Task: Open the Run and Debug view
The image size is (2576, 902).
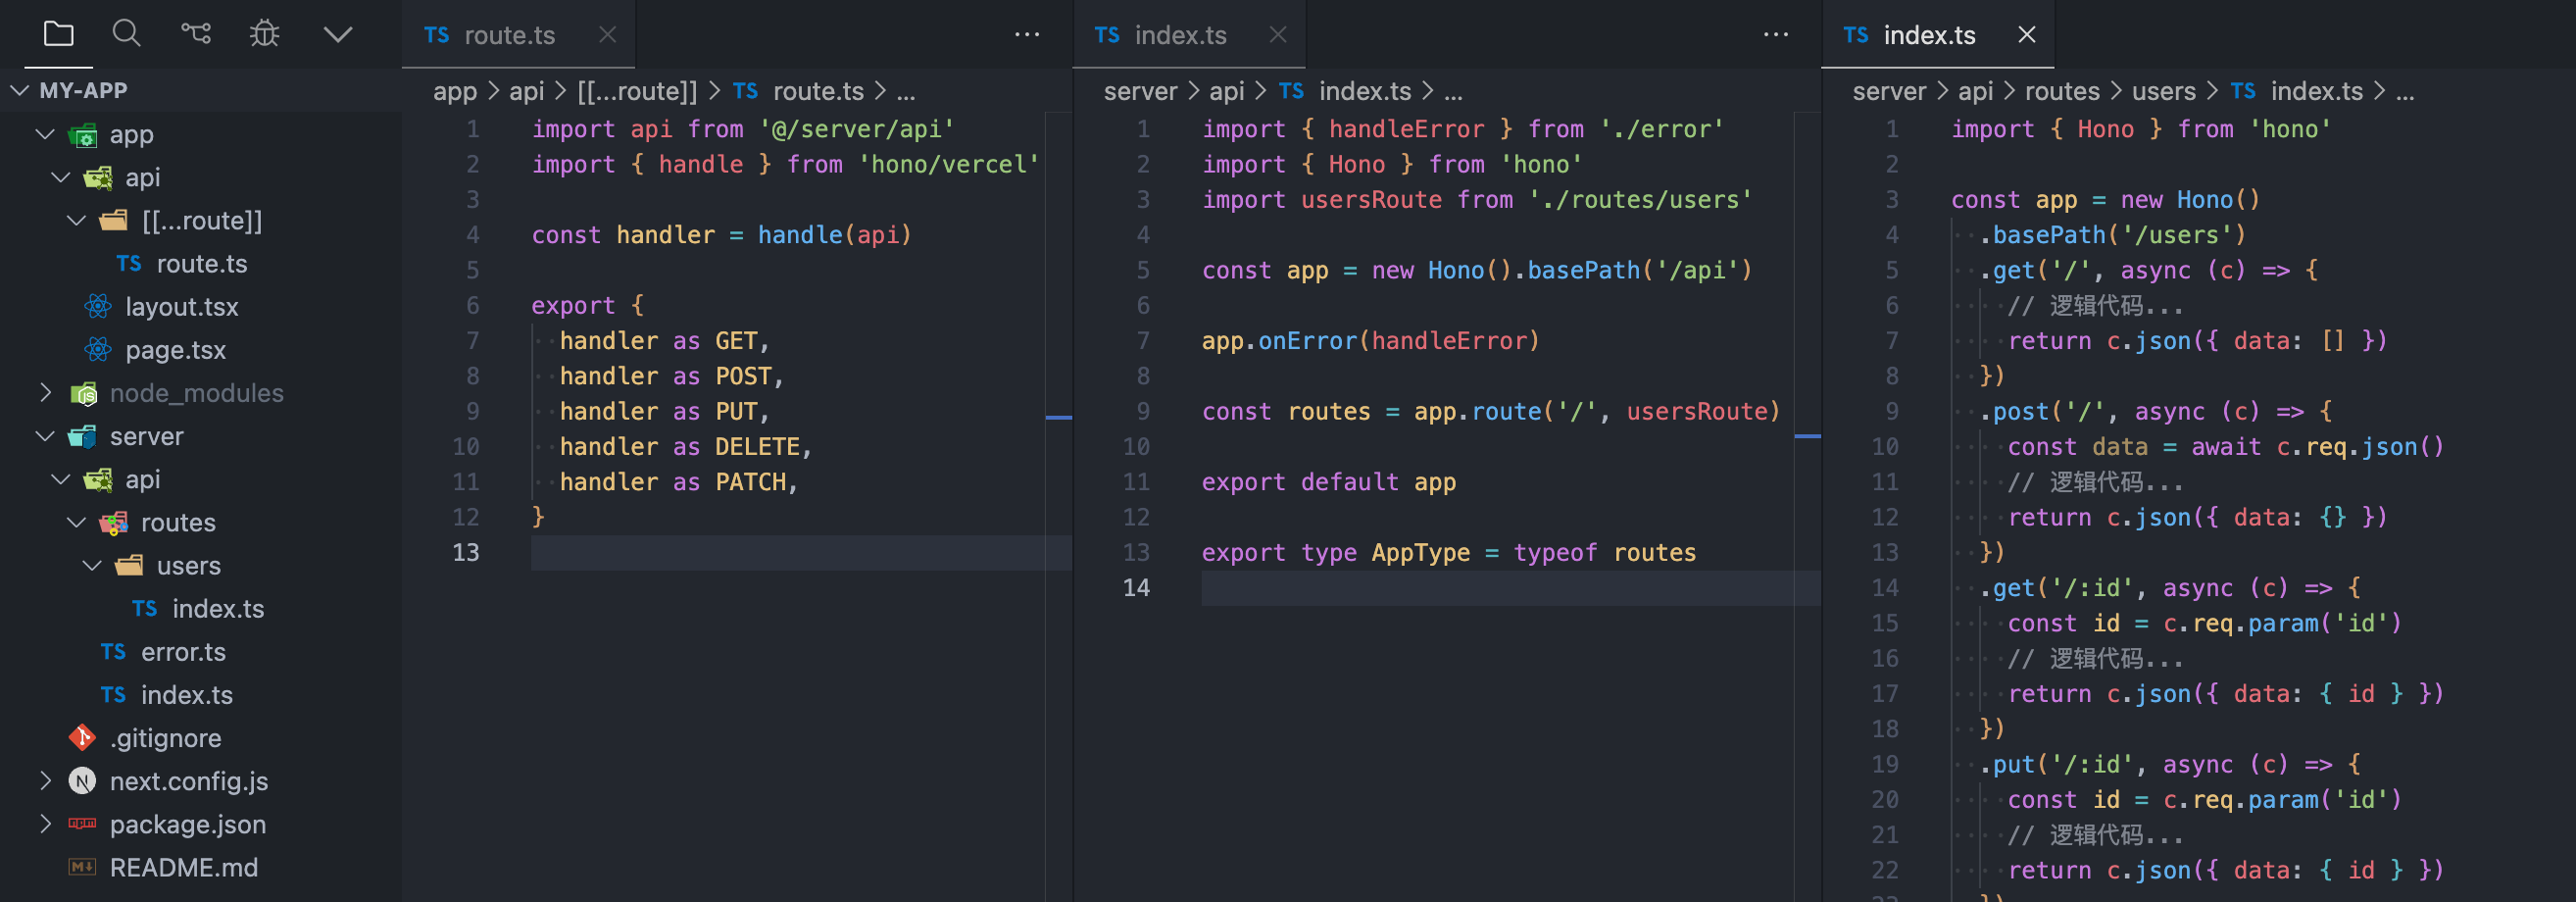Action: pyautogui.click(x=263, y=33)
